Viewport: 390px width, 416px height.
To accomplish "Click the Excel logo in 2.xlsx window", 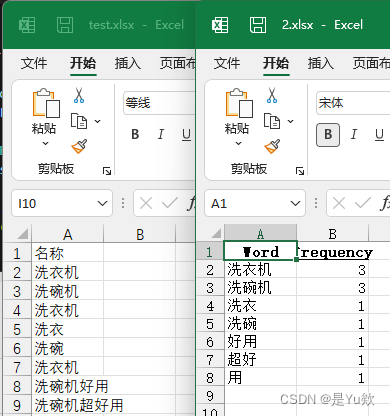I will click(x=220, y=25).
